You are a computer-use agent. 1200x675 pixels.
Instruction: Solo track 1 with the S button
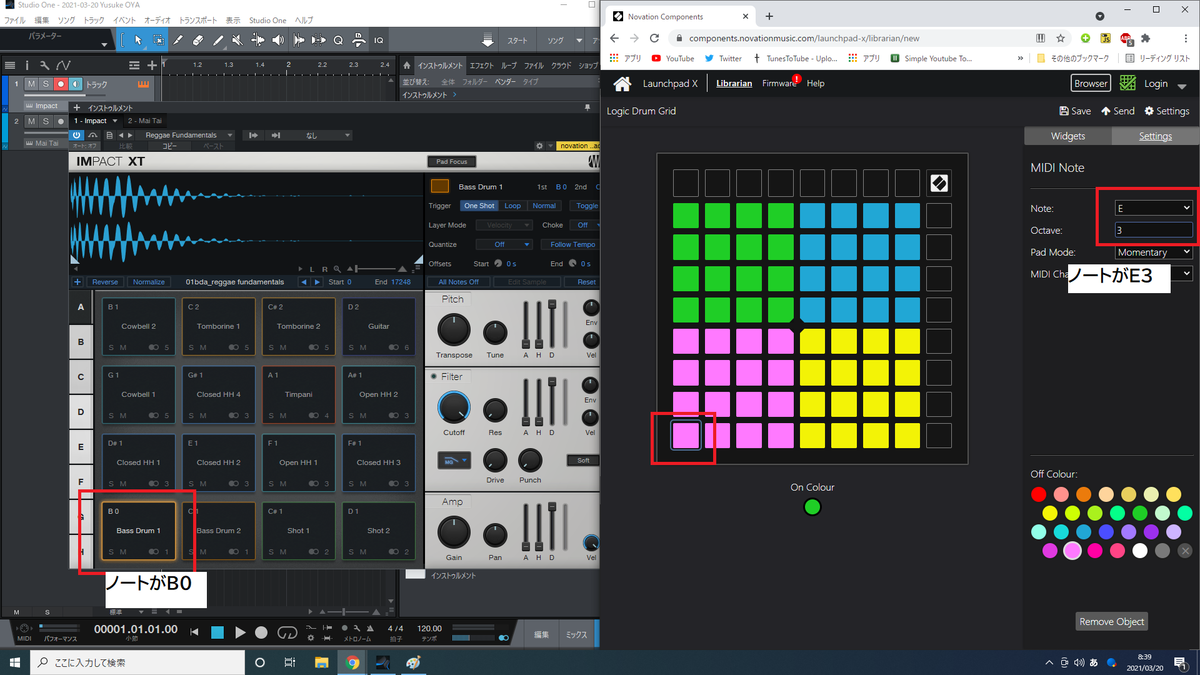tap(46, 84)
